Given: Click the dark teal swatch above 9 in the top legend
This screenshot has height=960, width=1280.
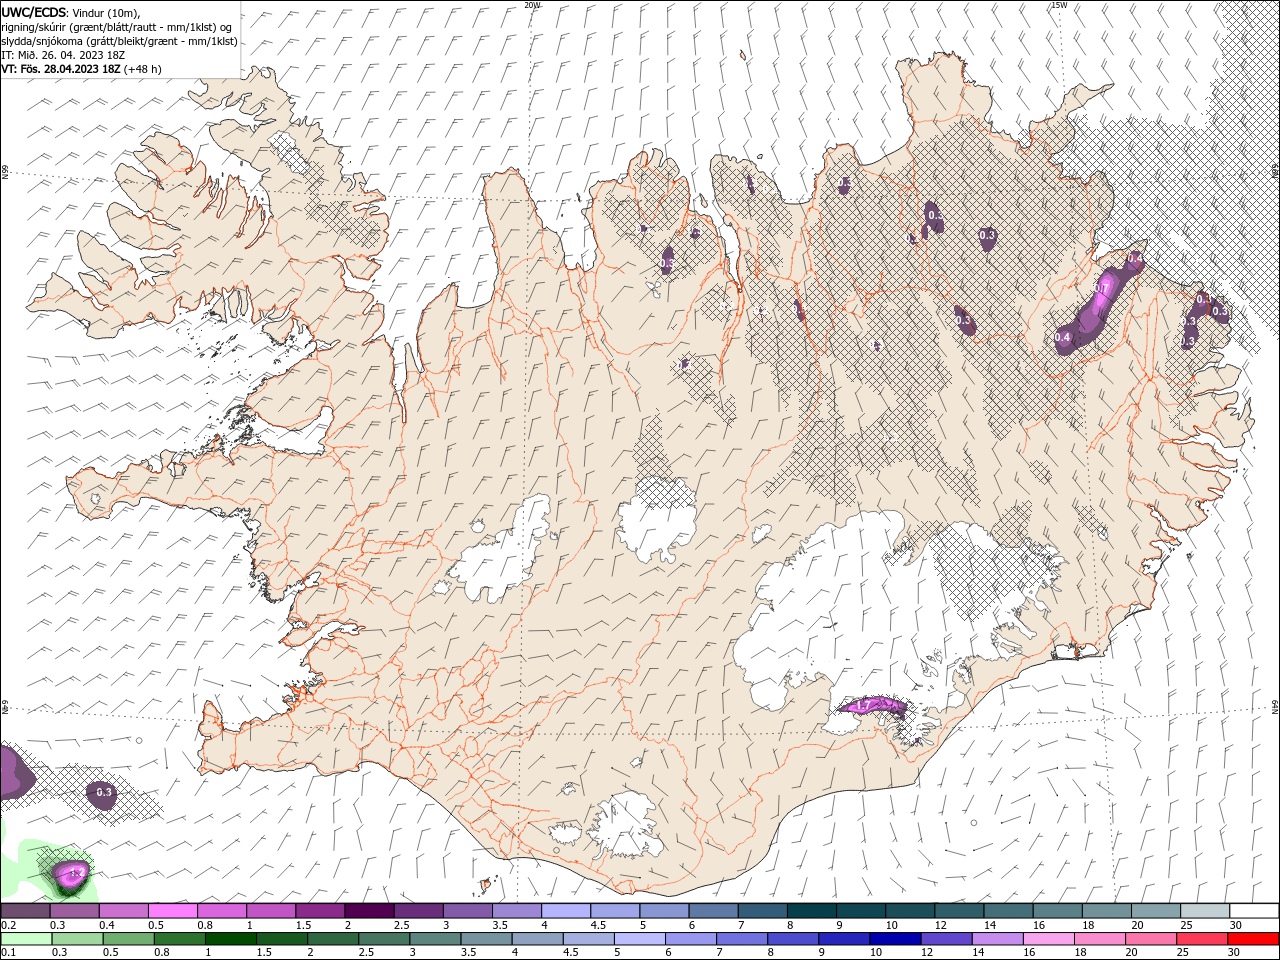Looking at the screenshot, I should (862, 911).
